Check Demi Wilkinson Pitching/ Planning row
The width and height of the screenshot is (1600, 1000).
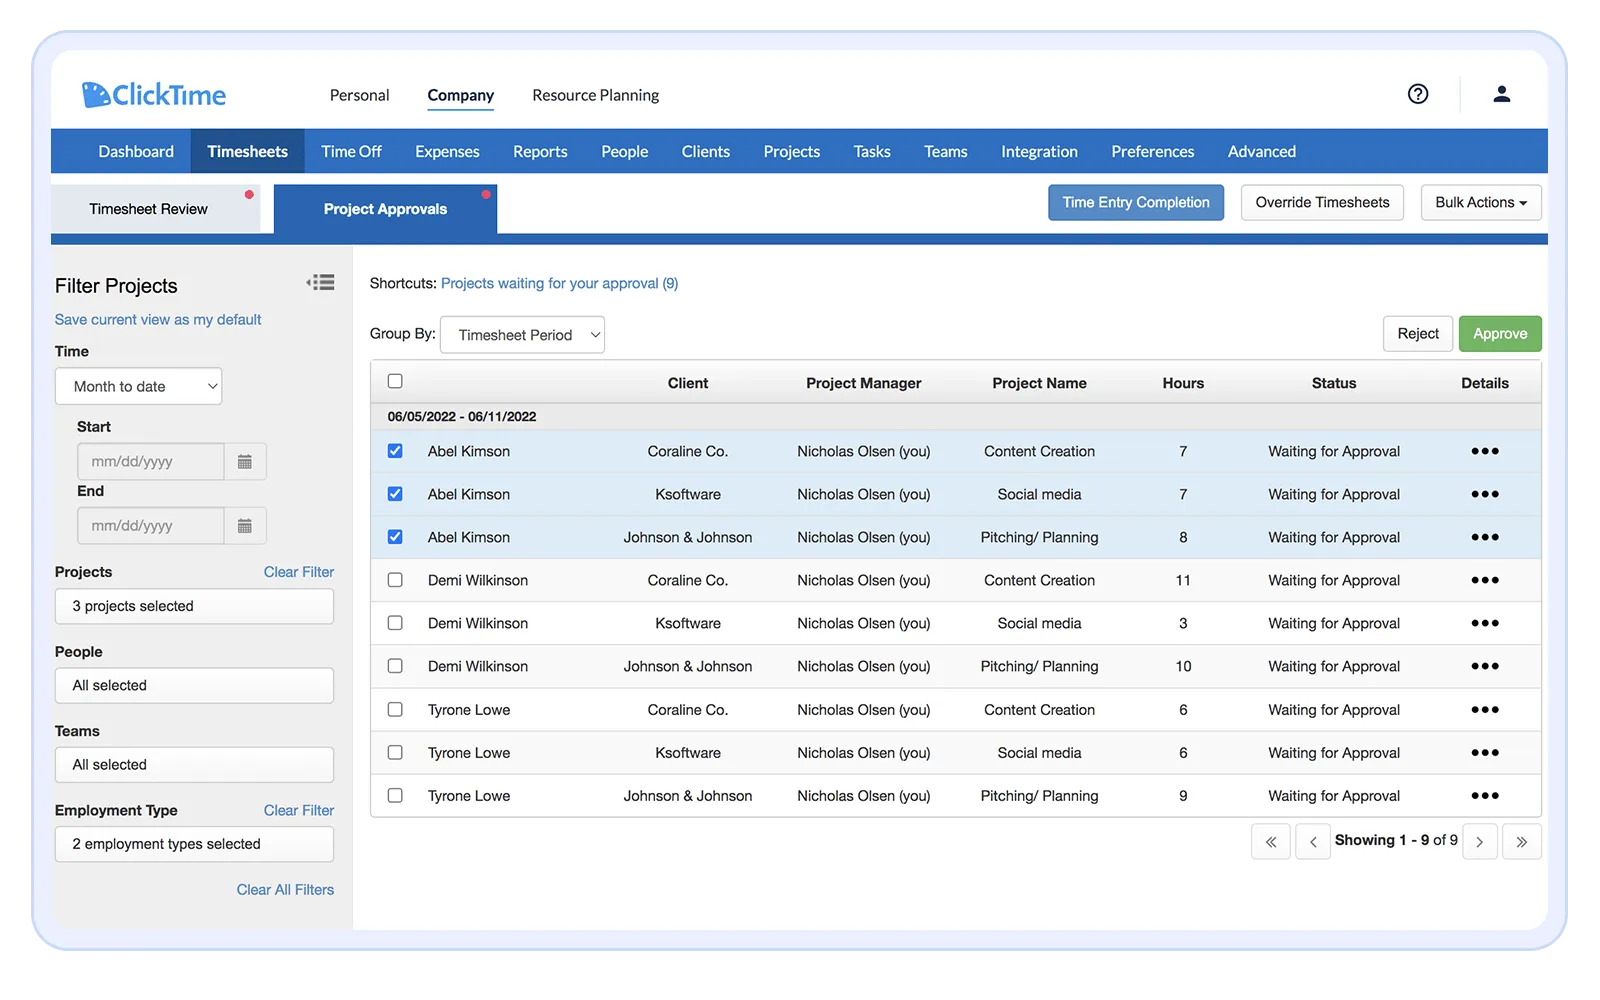coord(395,666)
